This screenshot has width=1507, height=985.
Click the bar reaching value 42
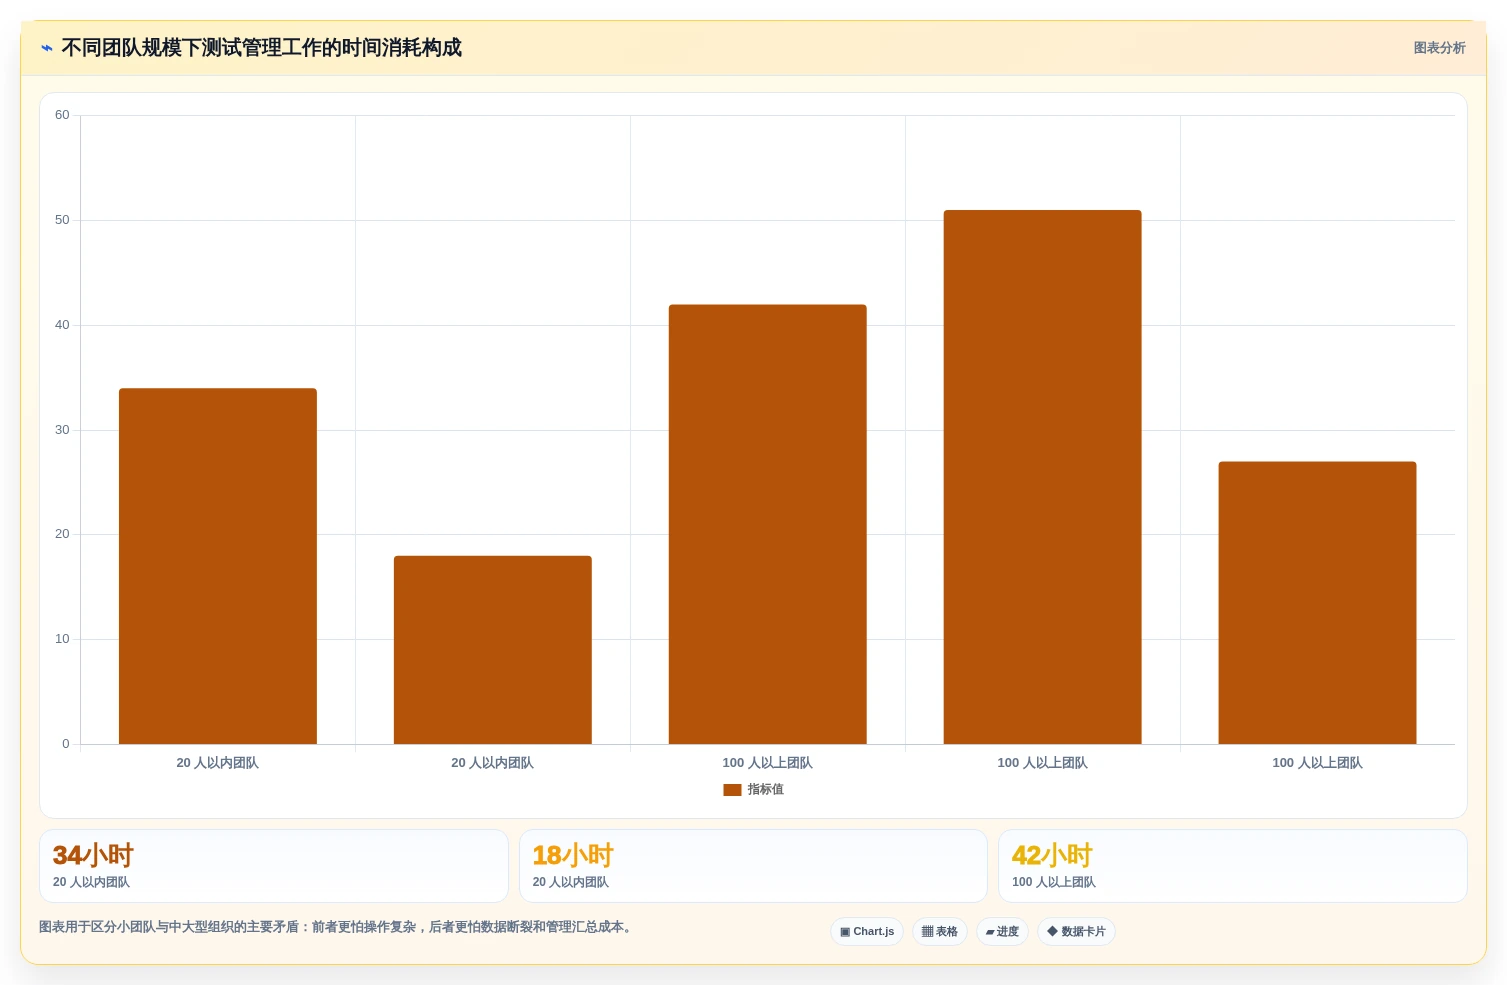click(x=768, y=524)
